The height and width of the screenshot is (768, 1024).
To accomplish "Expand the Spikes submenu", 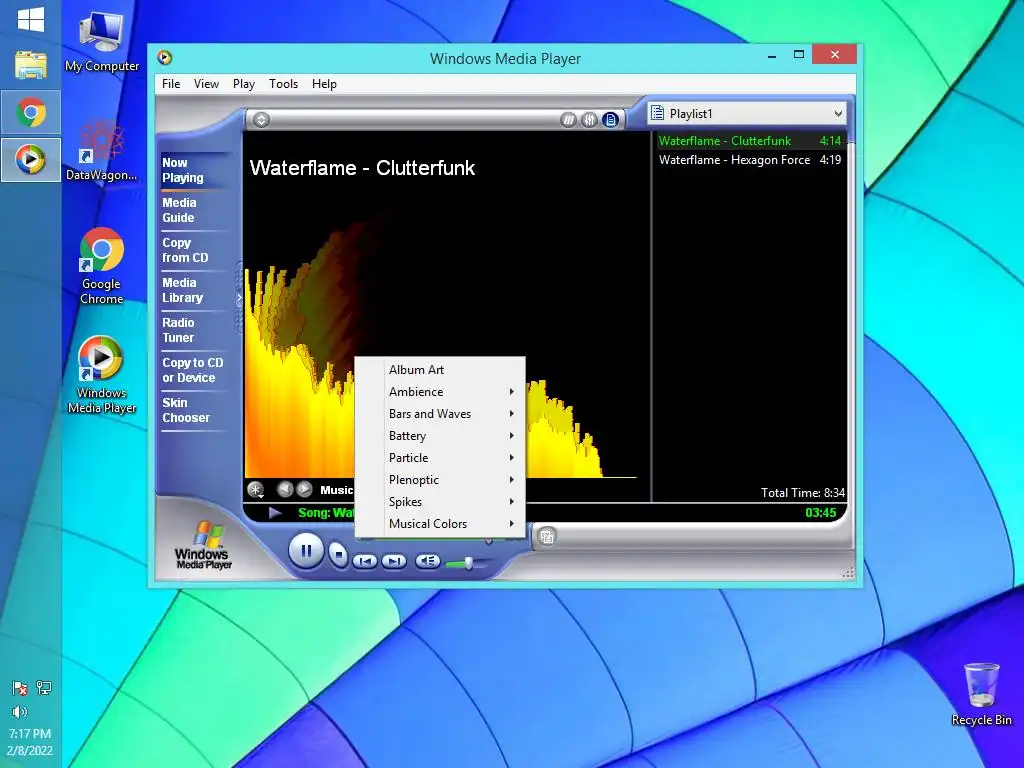I will click(440, 502).
